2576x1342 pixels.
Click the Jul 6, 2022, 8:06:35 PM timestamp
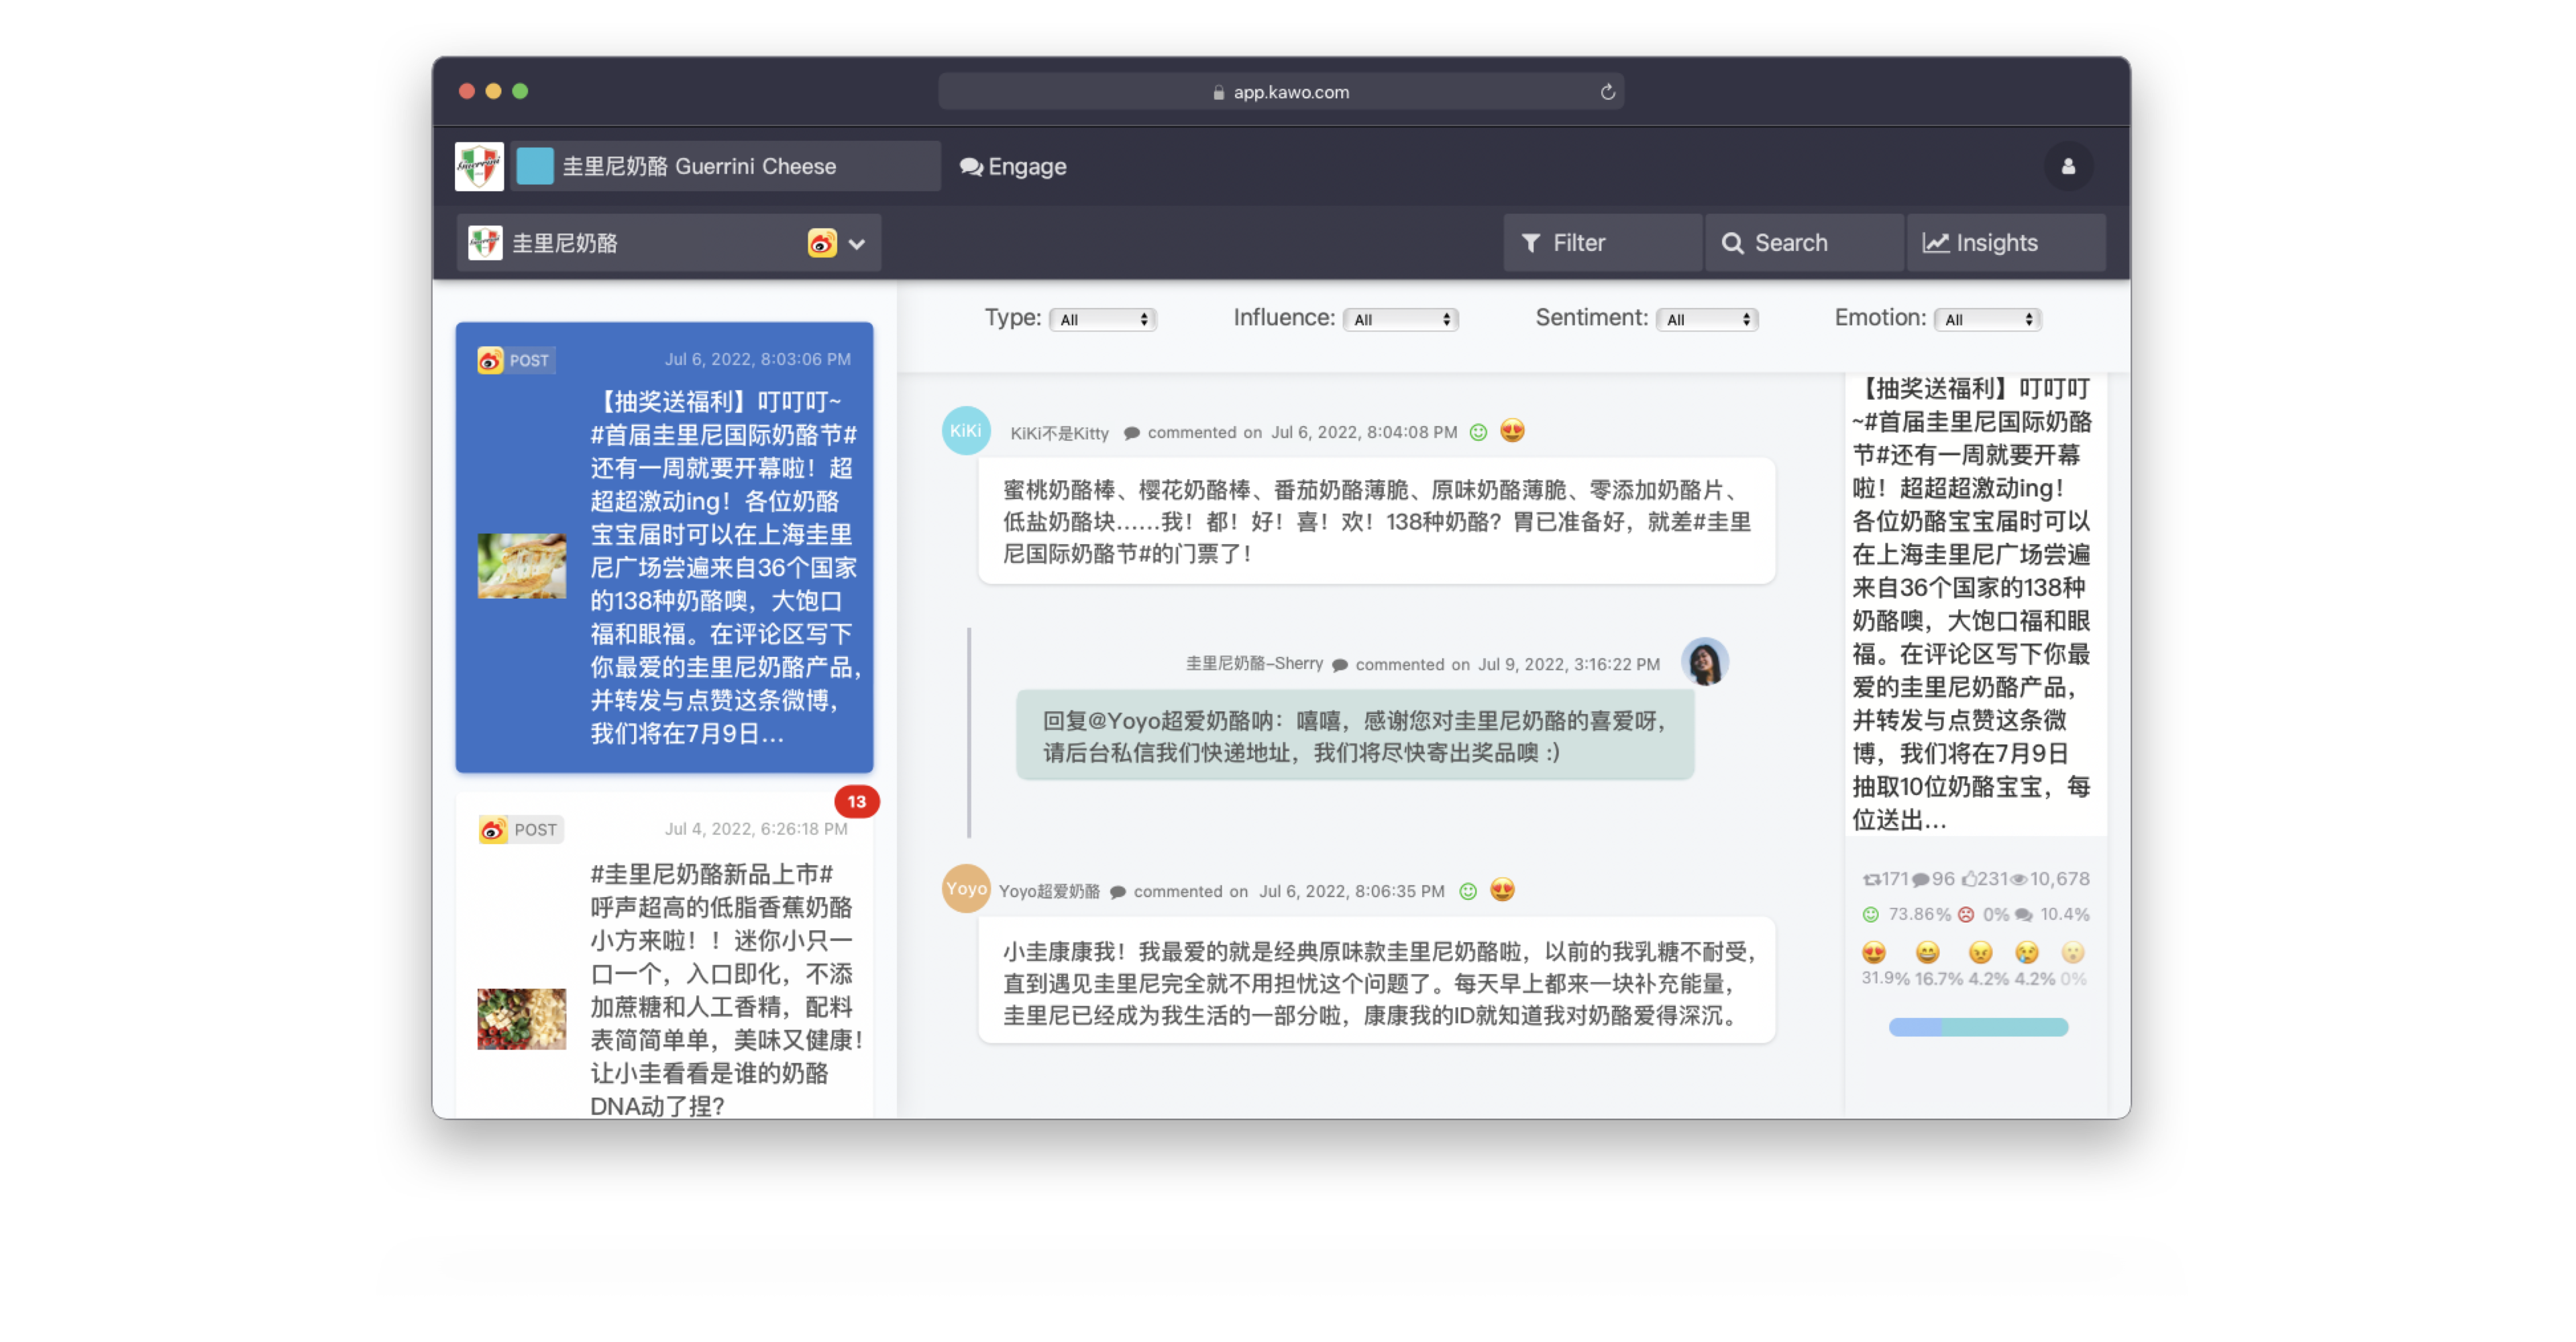coord(1352,892)
